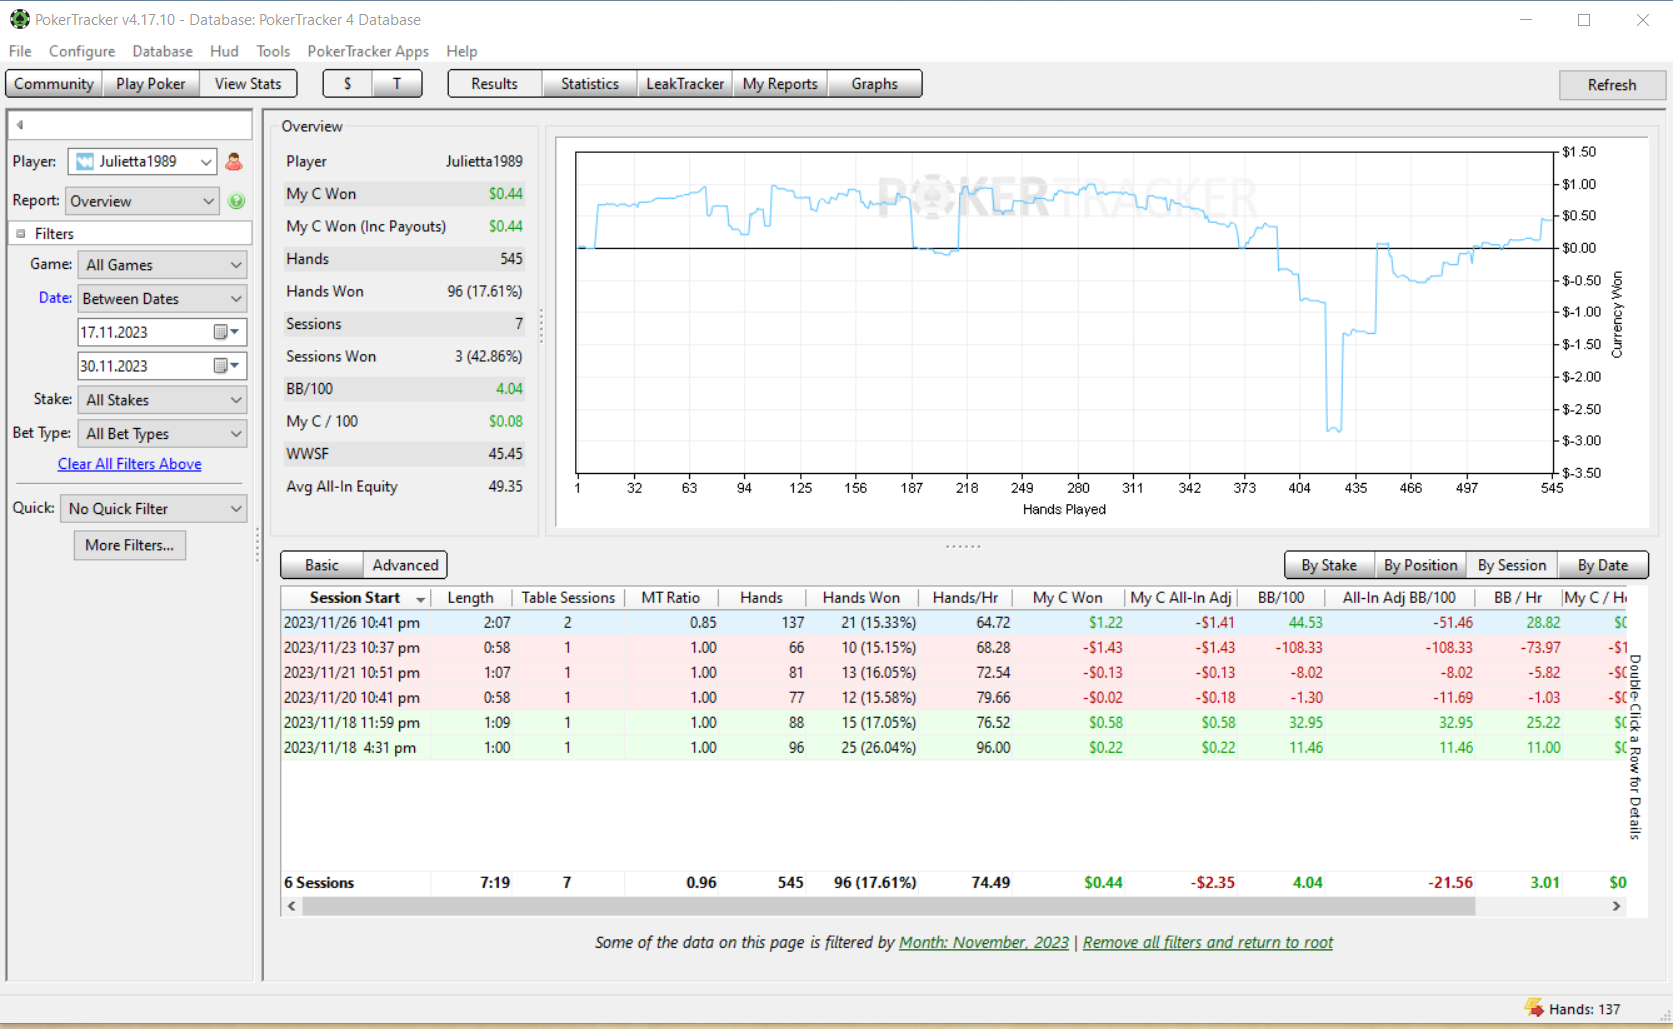Open the LeakTracker tab
This screenshot has height=1029, width=1673.
click(x=685, y=84)
